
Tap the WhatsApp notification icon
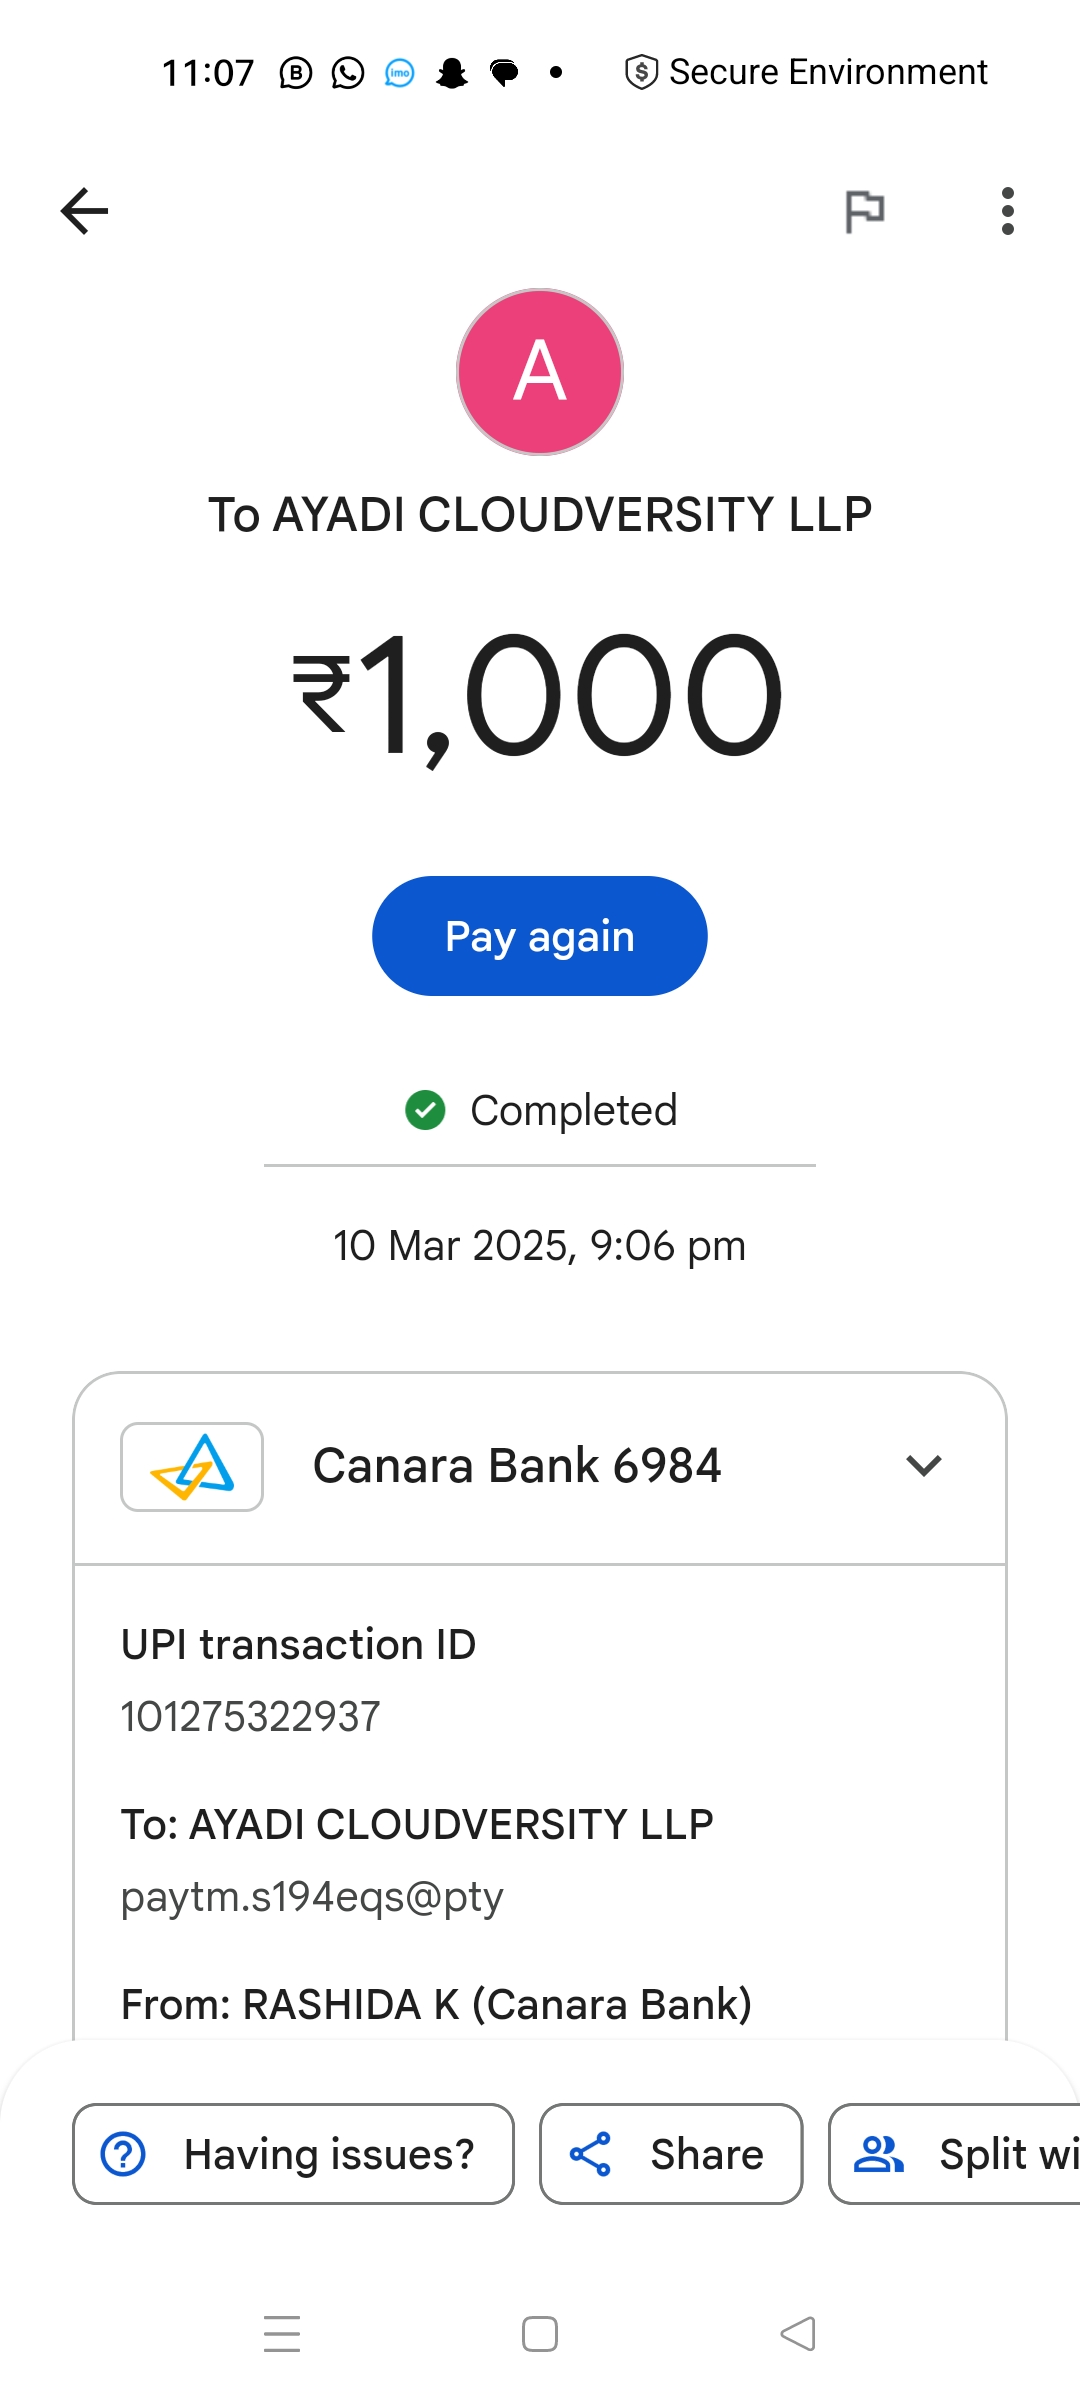pos(348,73)
